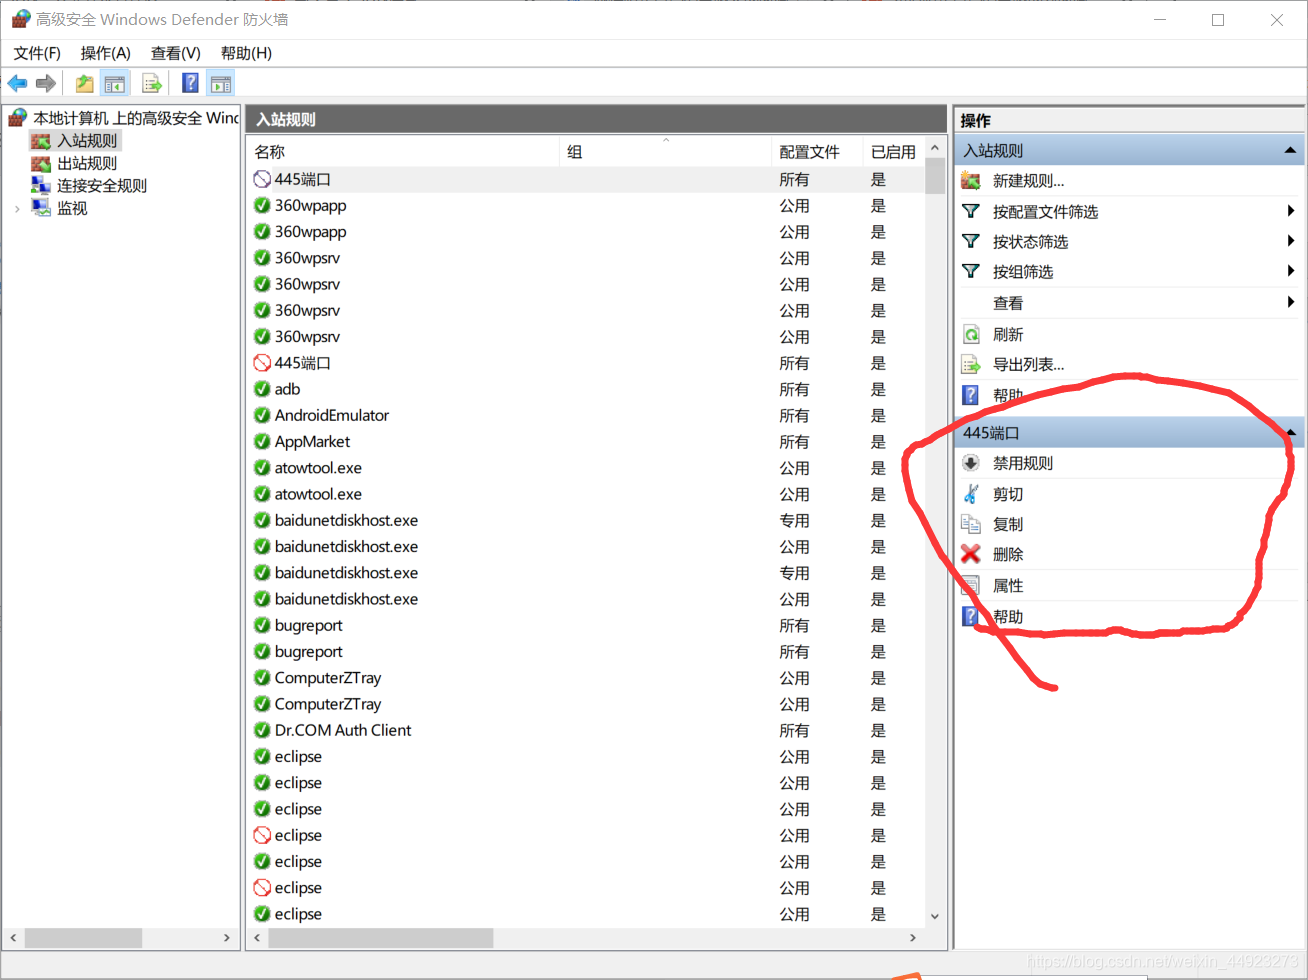Click the 是 enabled cell in the AppMarket row
This screenshot has height=980, width=1308.
coord(878,441)
